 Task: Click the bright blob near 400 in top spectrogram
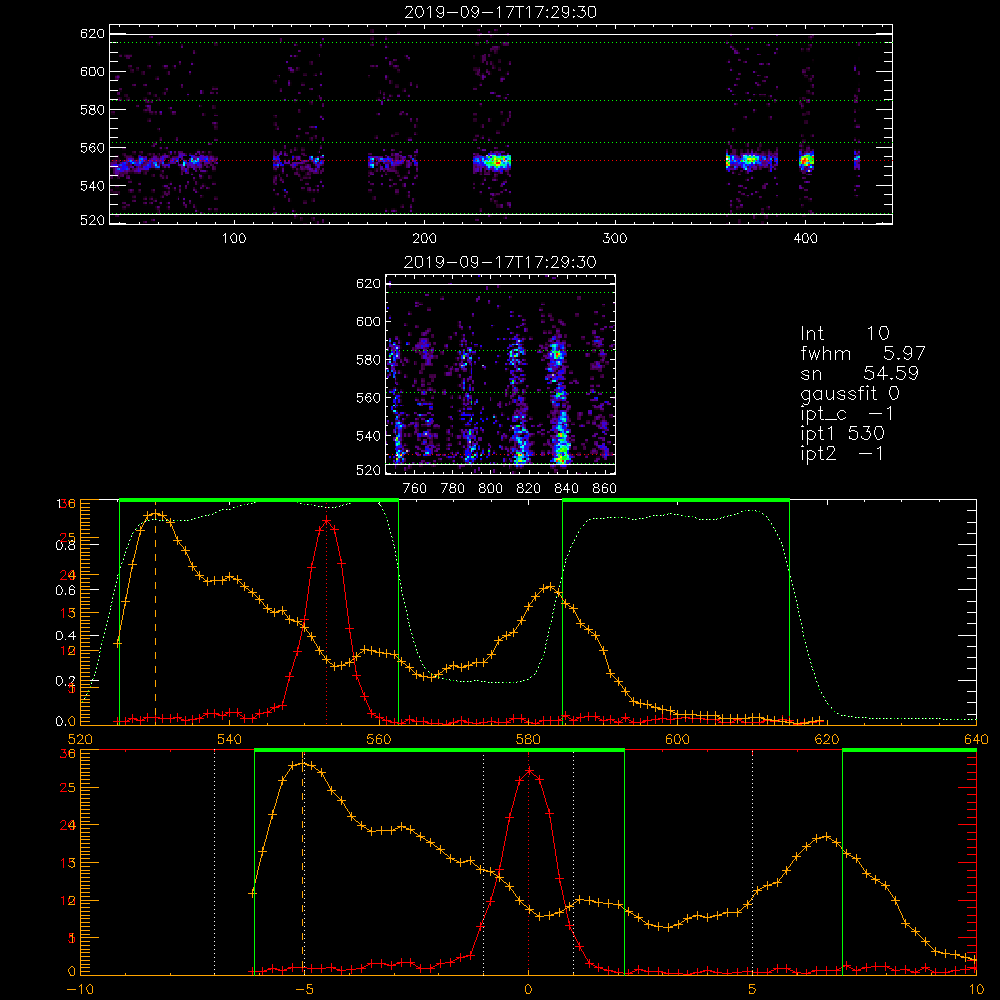(x=807, y=160)
